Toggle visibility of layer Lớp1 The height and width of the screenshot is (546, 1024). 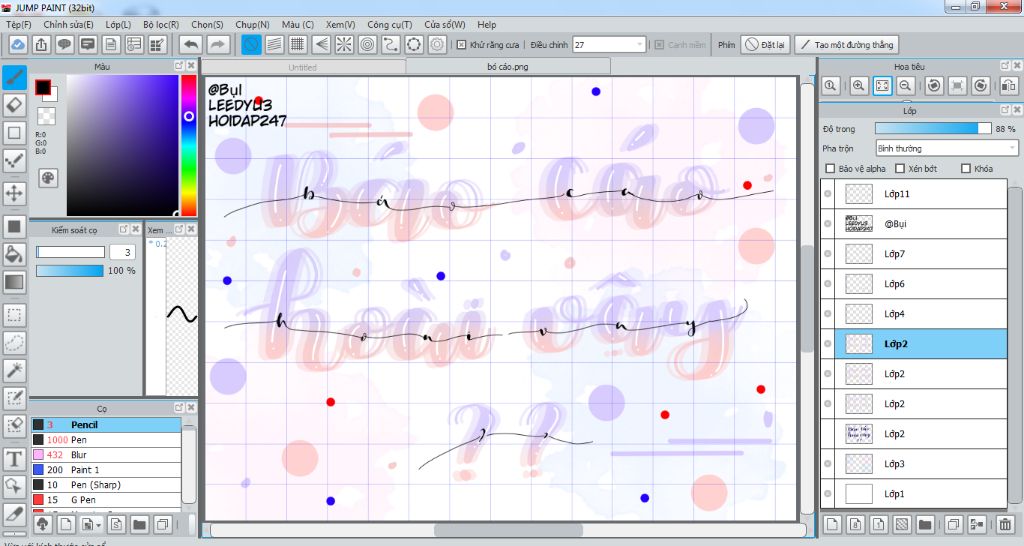827,494
